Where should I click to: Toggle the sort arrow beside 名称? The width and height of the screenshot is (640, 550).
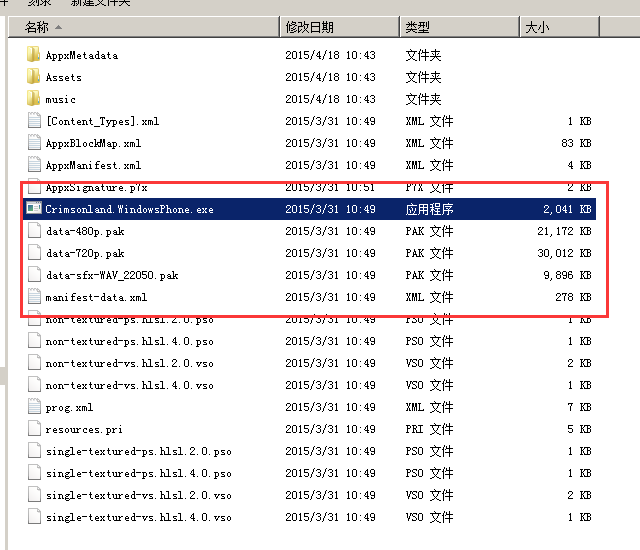click(58, 27)
